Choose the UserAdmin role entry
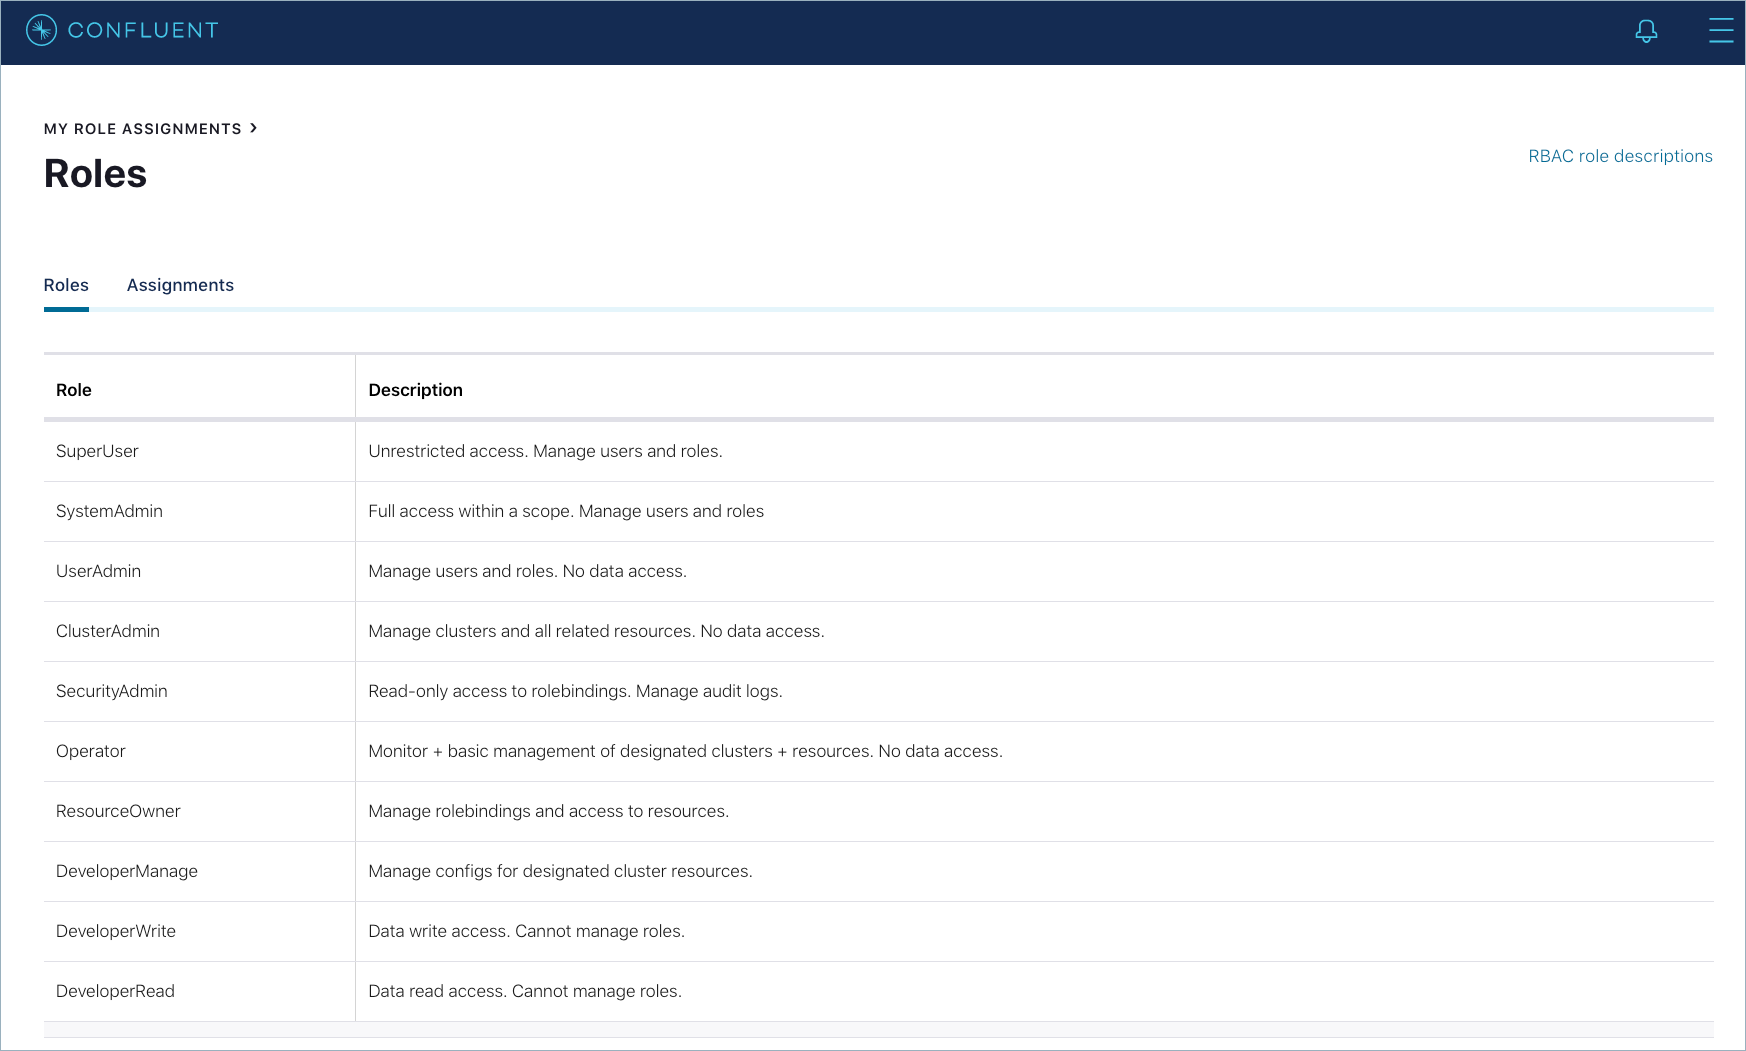This screenshot has height=1051, width=1746. (98, 571)
